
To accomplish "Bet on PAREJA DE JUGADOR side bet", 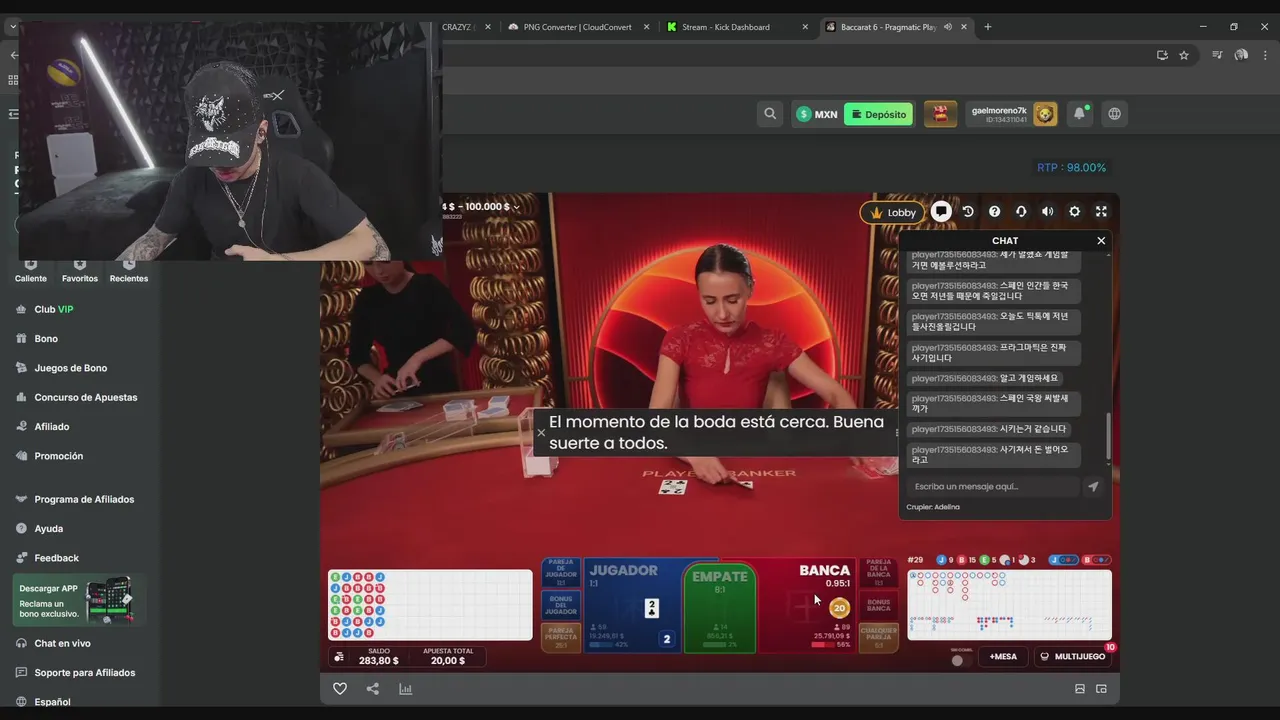I will pyautogui.click(x=561, y=573).
